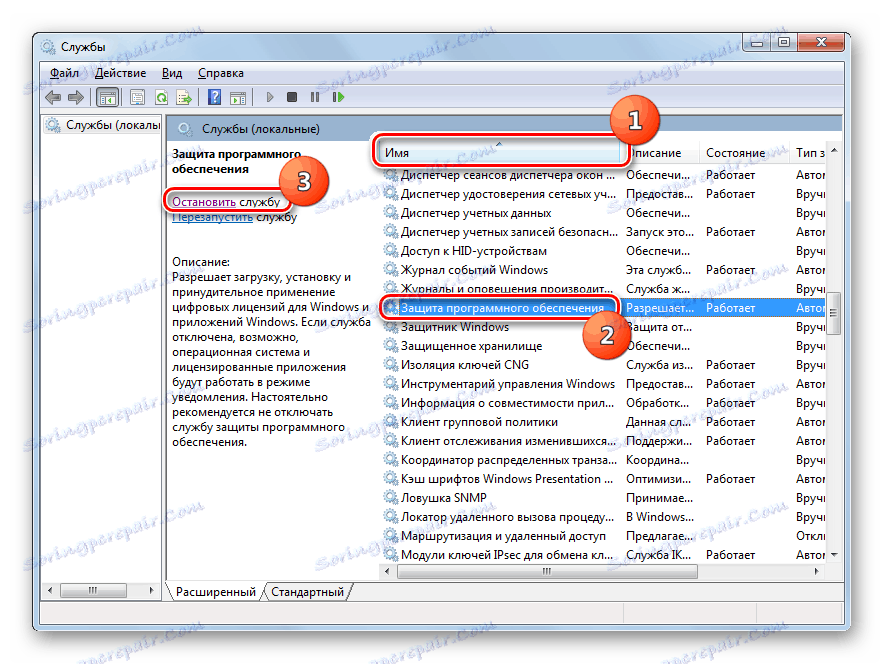The height and width of the screenshot is (664, 884).
Task: Click the Pause service toolbar icon
Action: (x=315, y=97)
